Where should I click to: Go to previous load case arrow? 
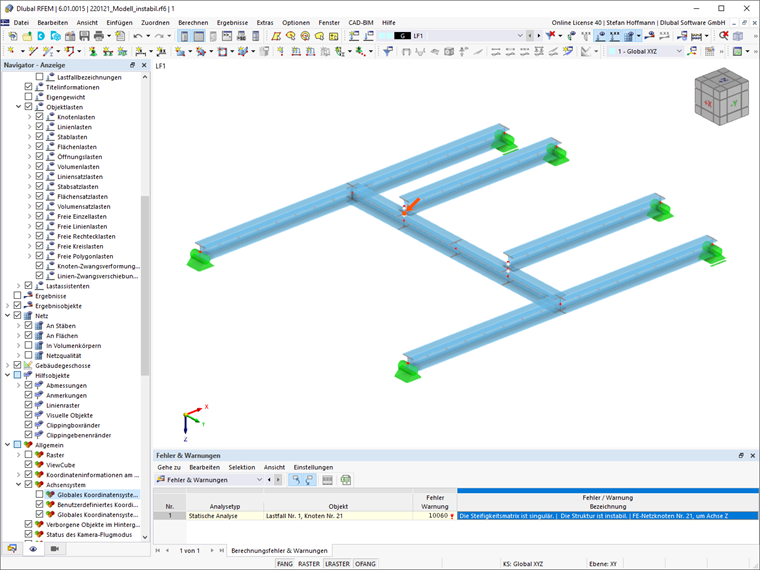click(x=530, y=36)
